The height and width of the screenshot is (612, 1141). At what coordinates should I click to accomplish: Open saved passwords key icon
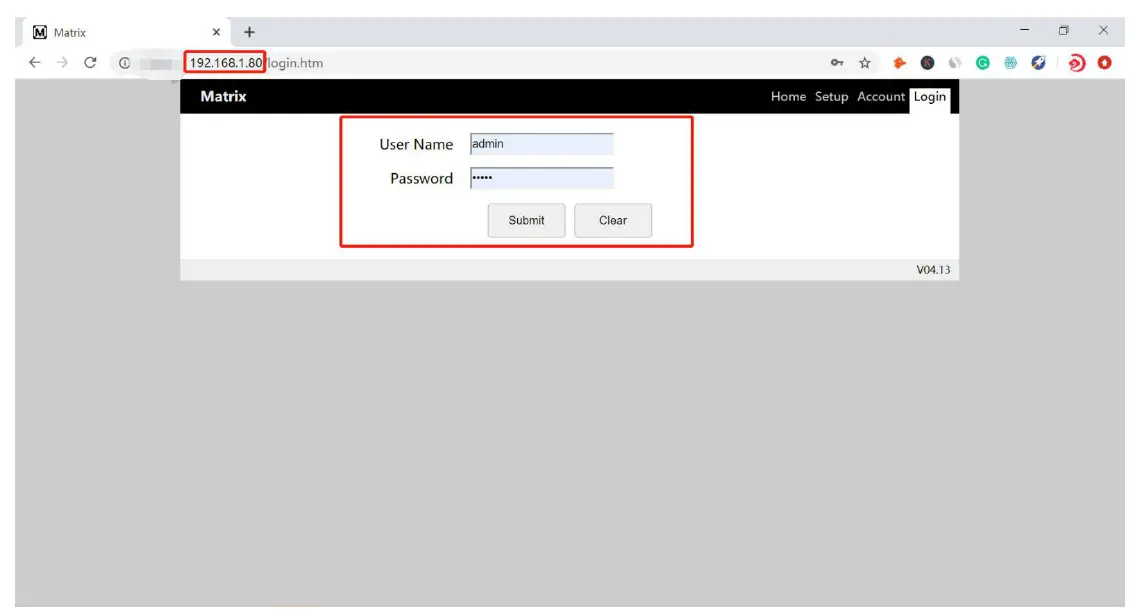coord(837,63)
